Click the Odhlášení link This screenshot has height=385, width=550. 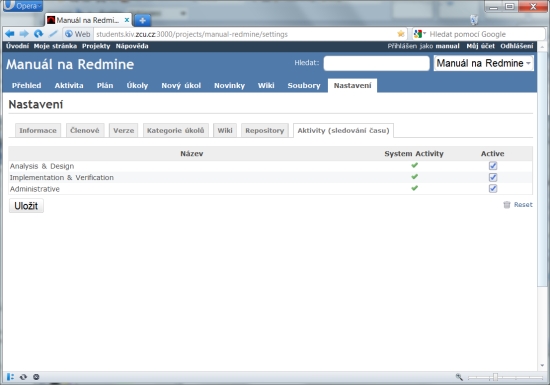pyautogui.click(x=517, y=46)
